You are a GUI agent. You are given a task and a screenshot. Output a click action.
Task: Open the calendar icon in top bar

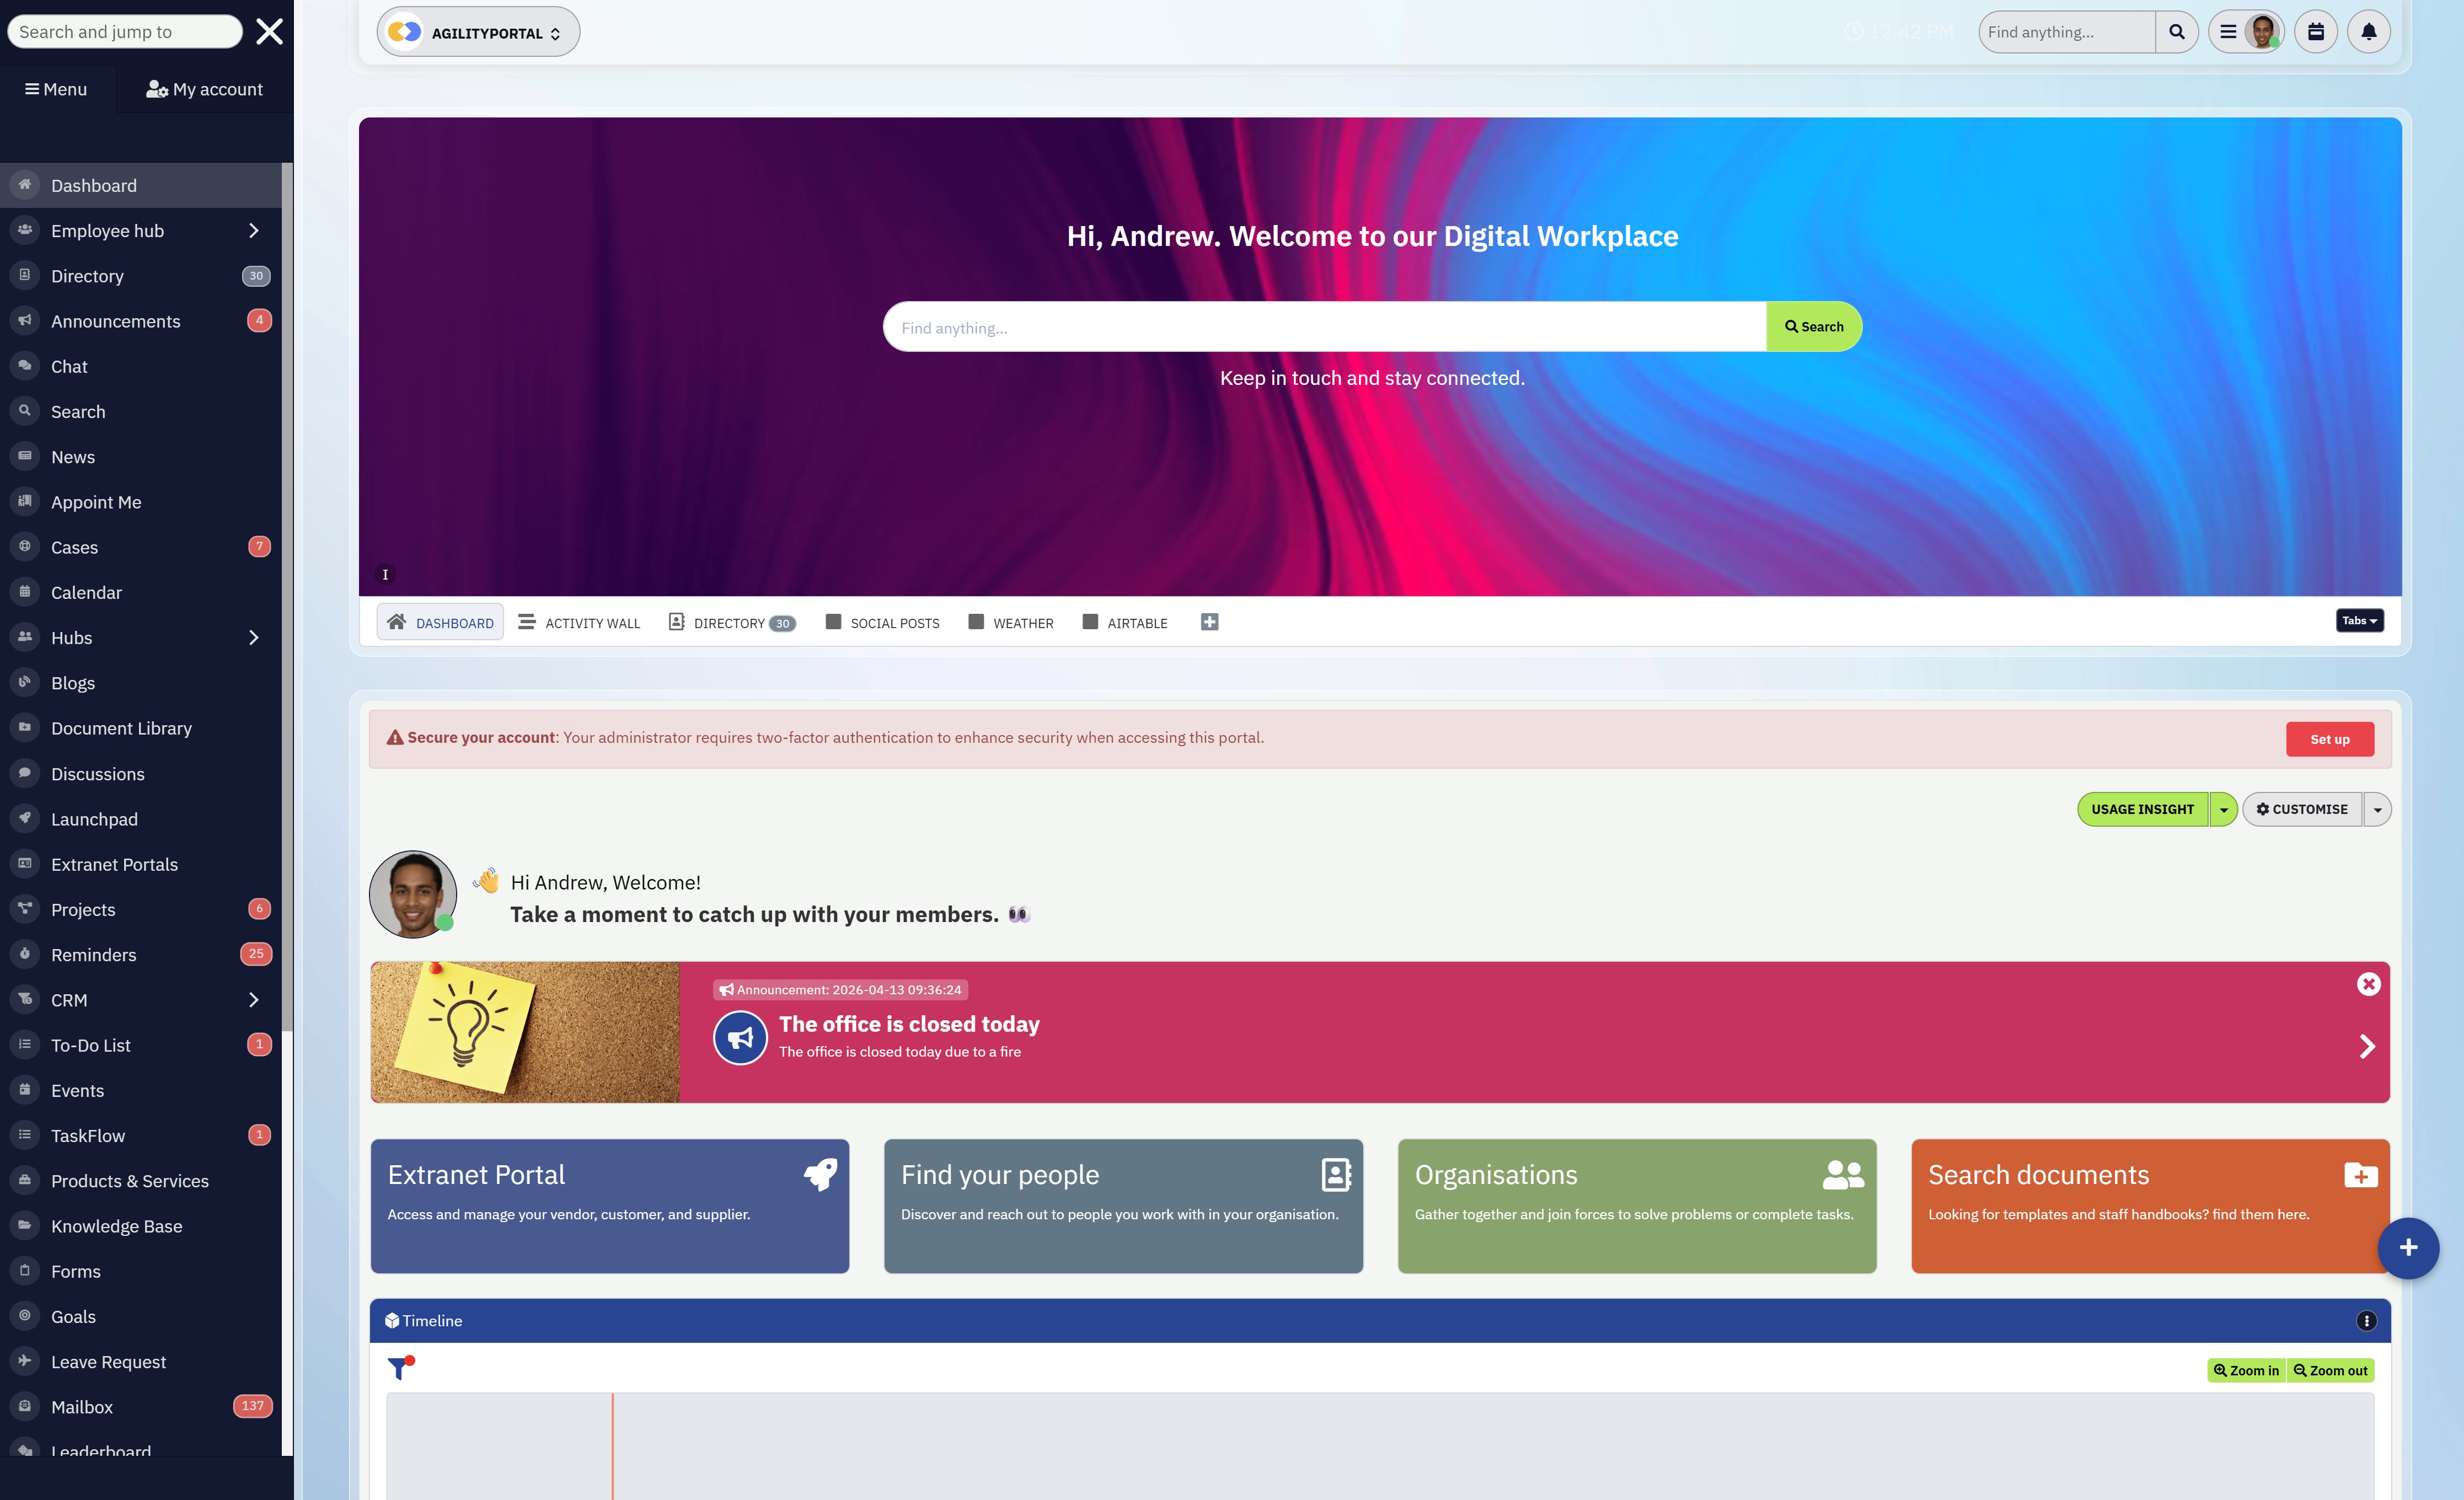2315,32
